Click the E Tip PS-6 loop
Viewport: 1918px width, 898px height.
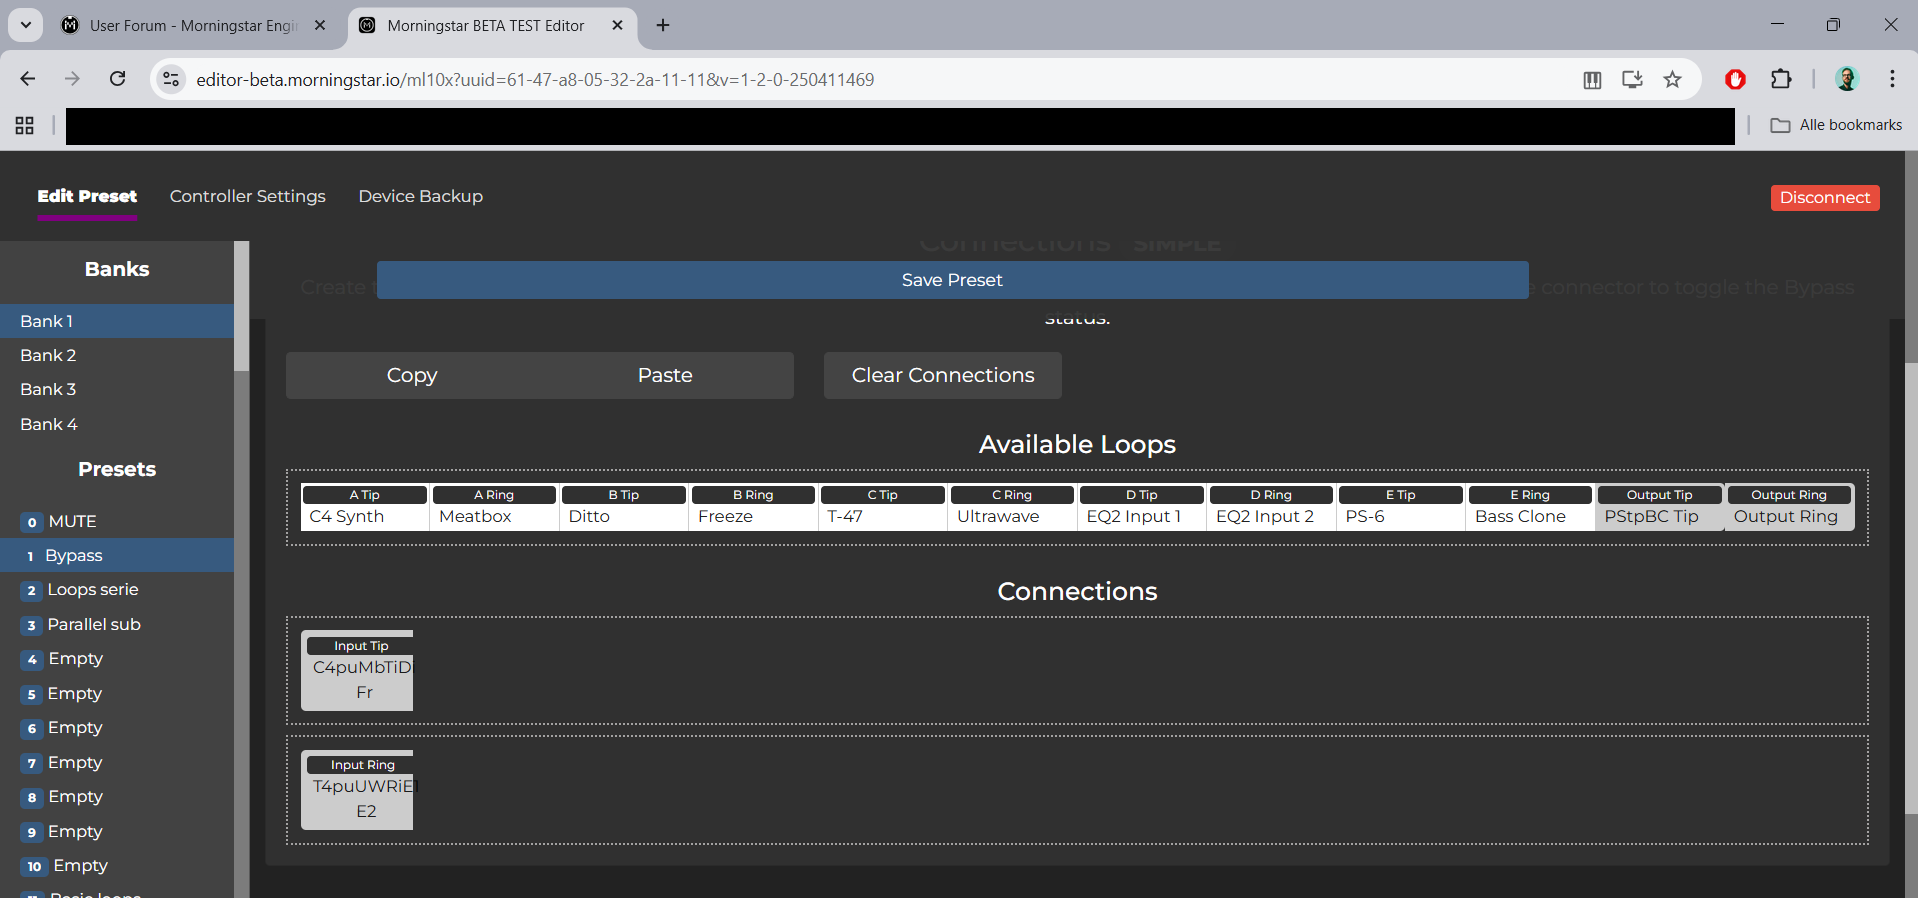1401,507
